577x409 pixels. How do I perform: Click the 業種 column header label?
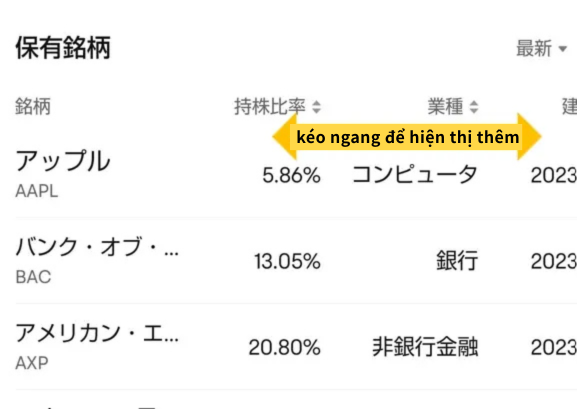coord(445,107)
